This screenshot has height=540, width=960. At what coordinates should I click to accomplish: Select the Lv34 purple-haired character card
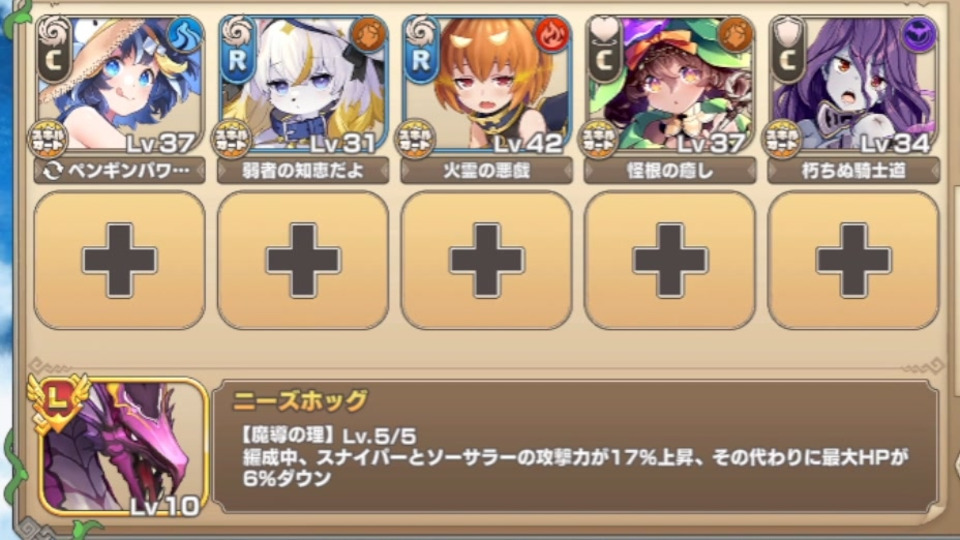point(853,84)
